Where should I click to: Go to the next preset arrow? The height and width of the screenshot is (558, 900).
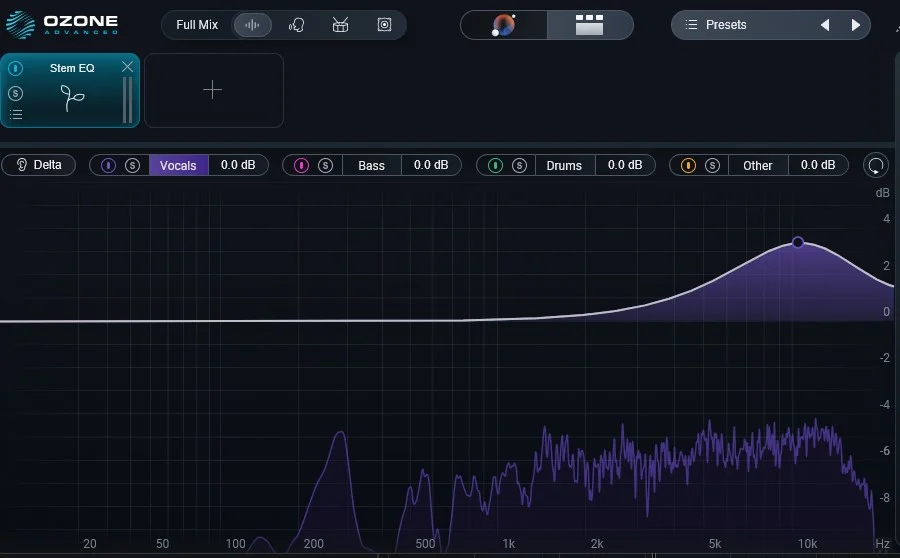click(x=855, y=25)
